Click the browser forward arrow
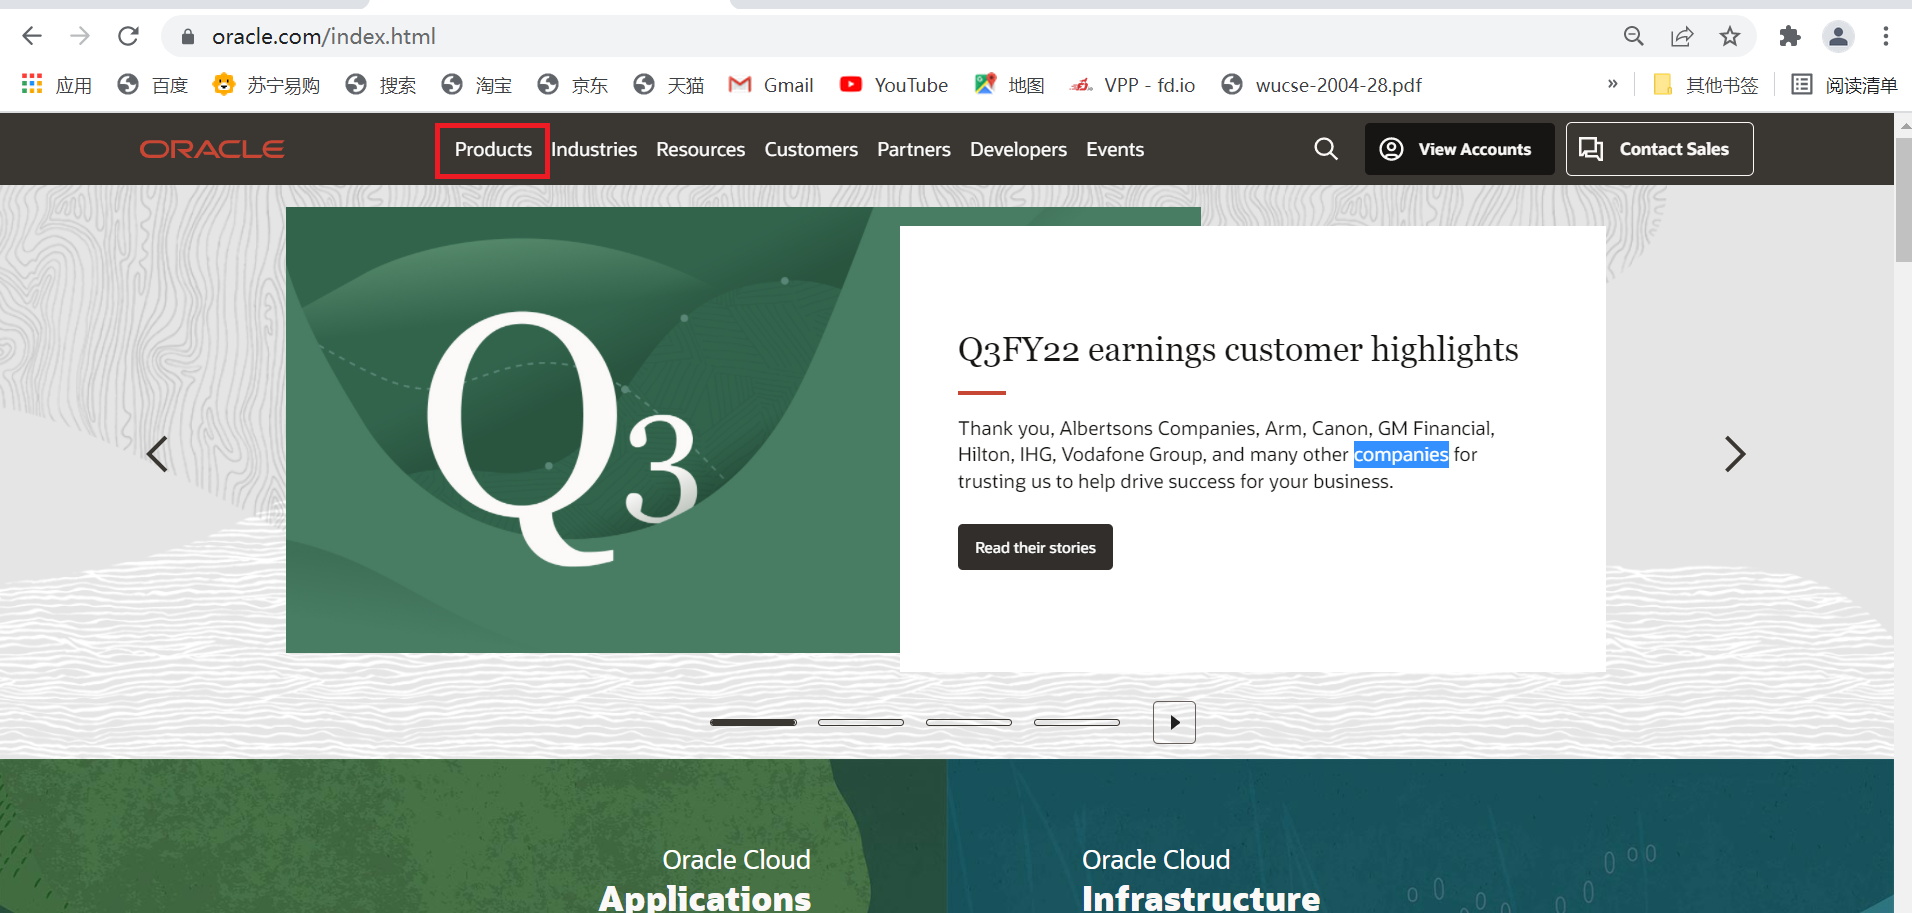Screen dimensions: 1912x913 tap(80, 37)
